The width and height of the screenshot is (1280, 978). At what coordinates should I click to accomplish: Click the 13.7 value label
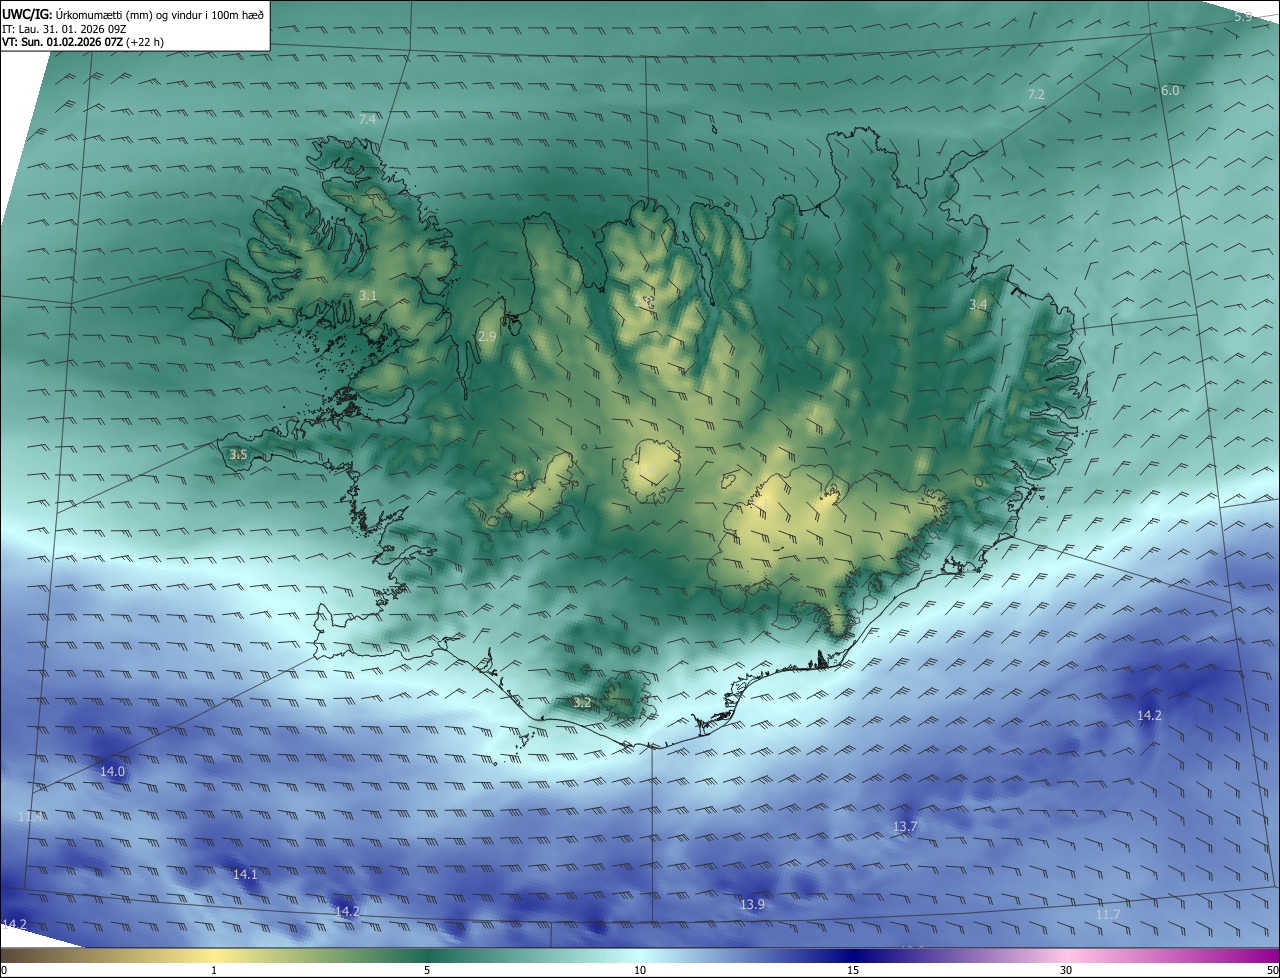[x=905, y=826]
